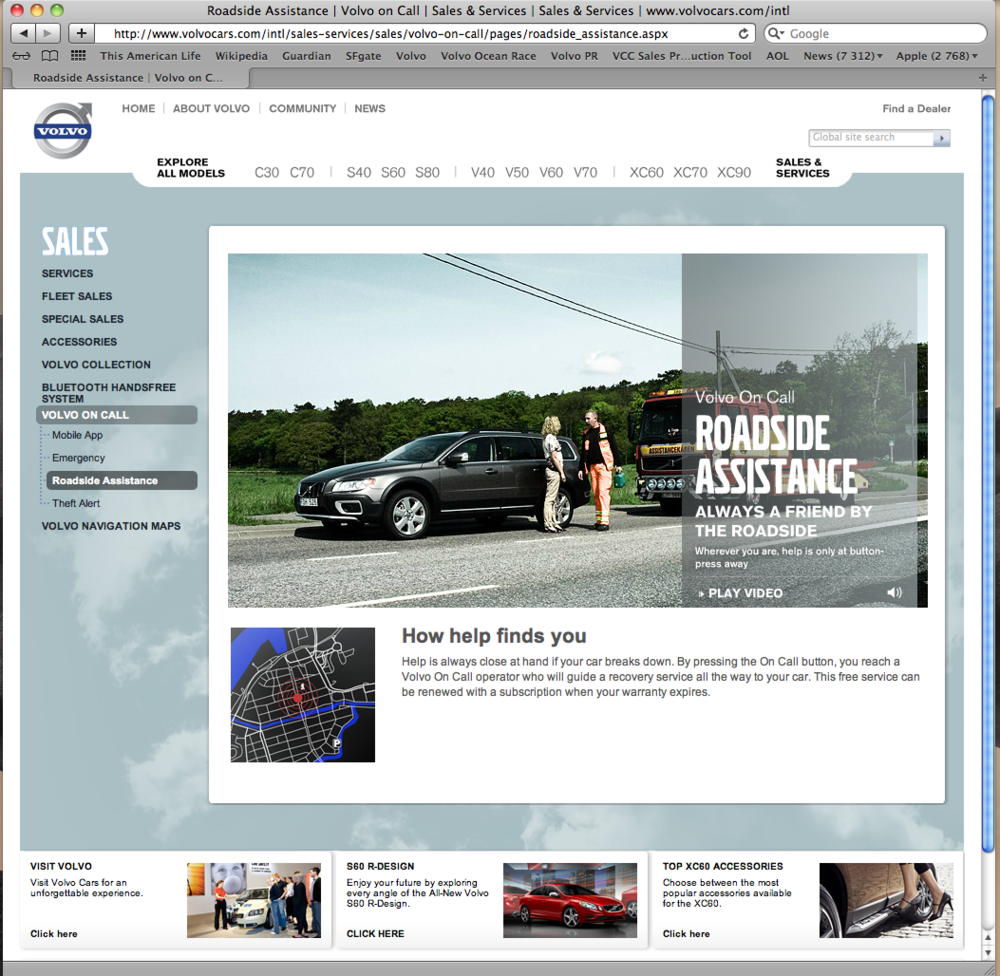Open the S60 R-Design car thumbnail
The width and height of the screenshot is (1000, 976).
569,900
